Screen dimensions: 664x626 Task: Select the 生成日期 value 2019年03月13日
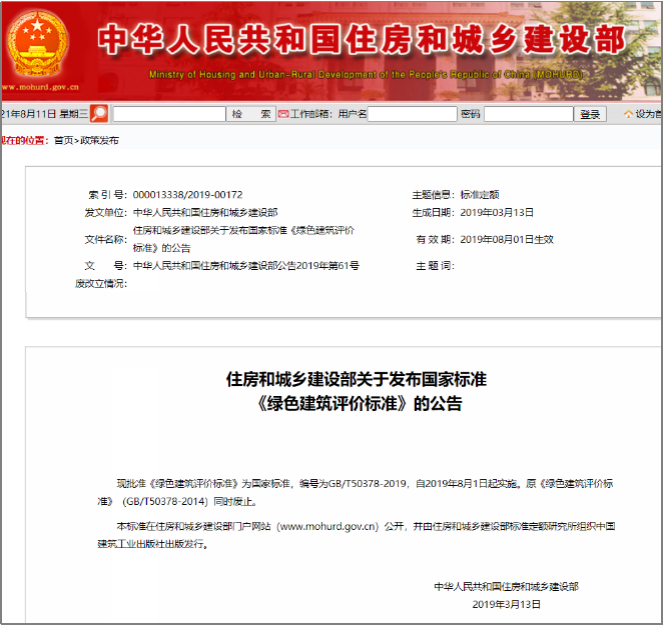click(x=497, y=213)
